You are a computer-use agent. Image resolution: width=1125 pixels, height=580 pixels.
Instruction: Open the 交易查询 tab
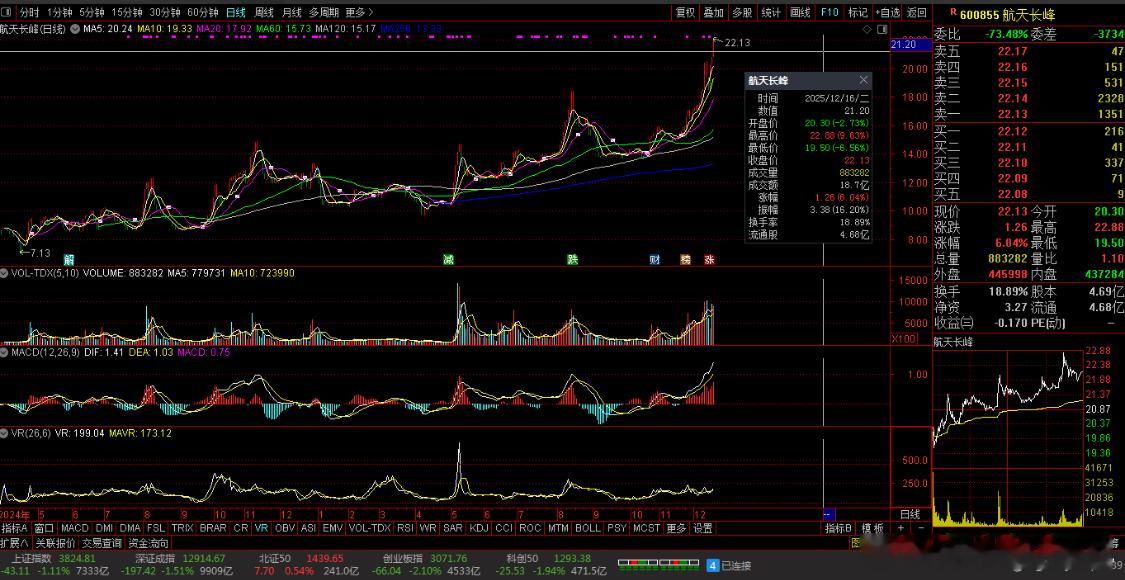click(x=101, y=543)
